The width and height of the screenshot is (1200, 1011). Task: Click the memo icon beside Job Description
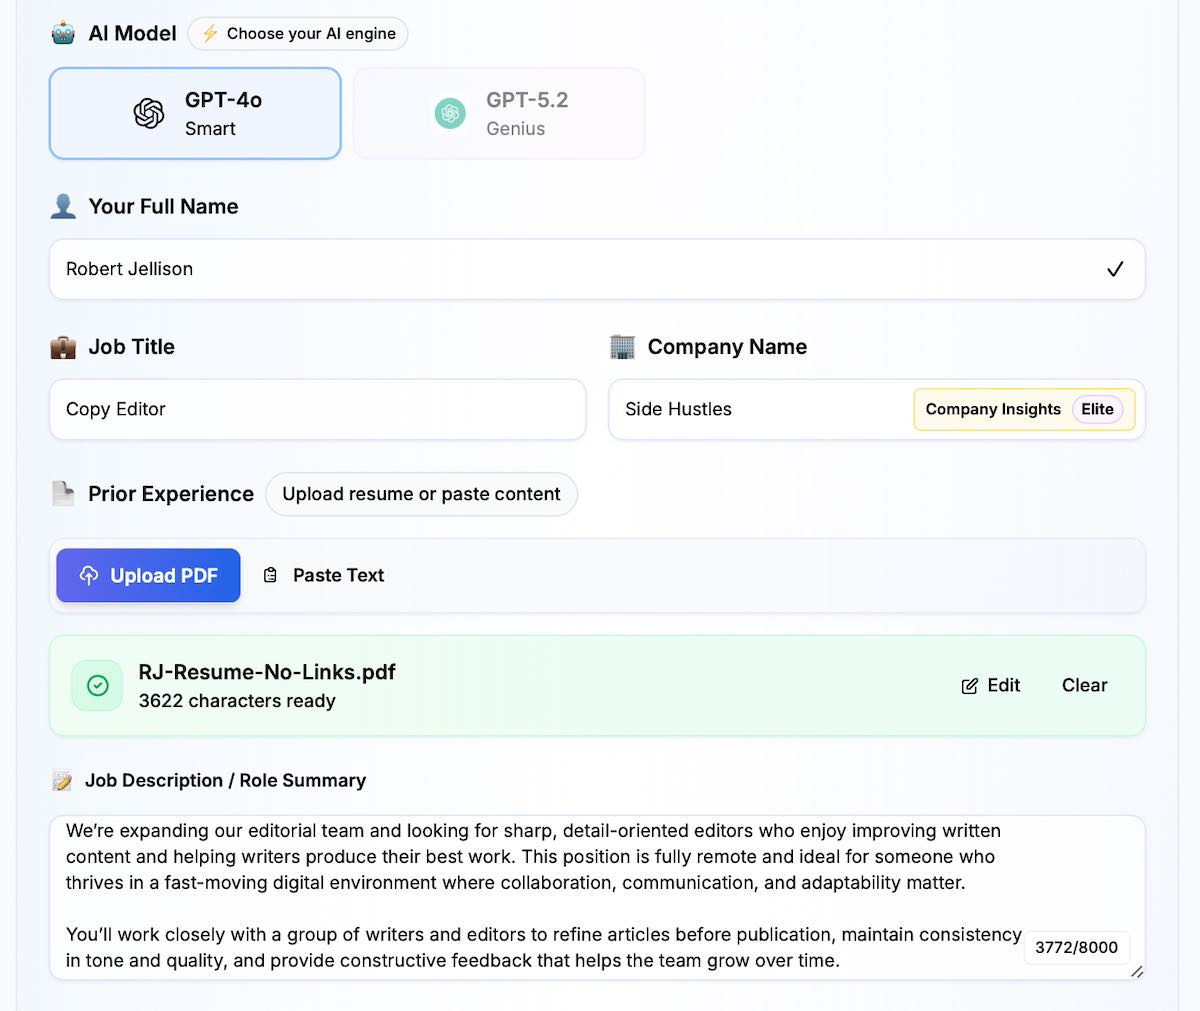[62, 781]
